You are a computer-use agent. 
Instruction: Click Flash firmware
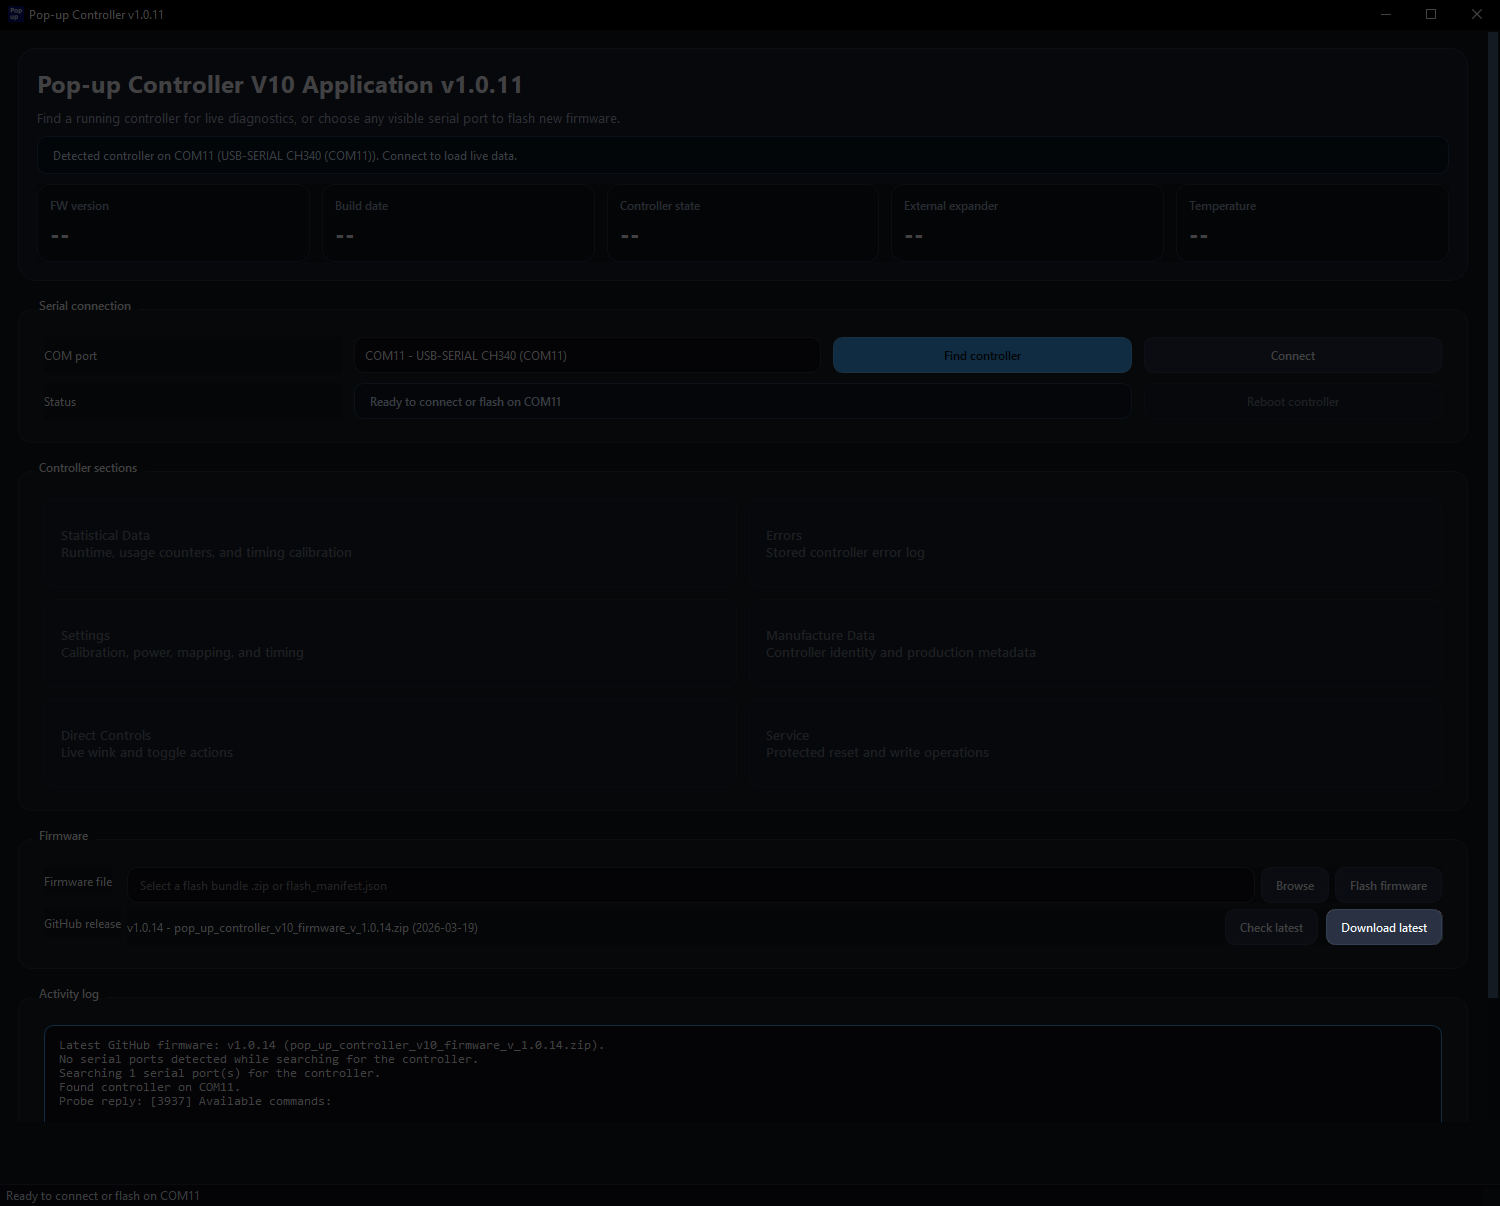click(1388, 885)
